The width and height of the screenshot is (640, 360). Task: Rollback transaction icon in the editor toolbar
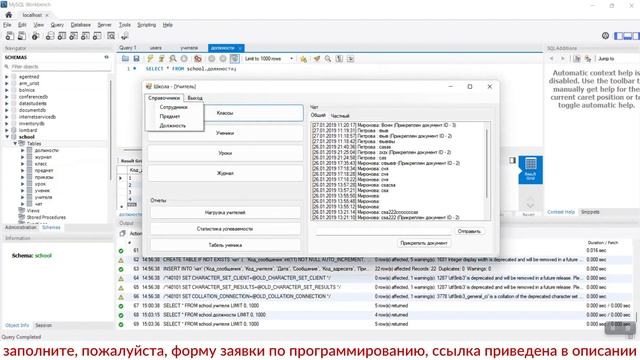coord(223,59)
